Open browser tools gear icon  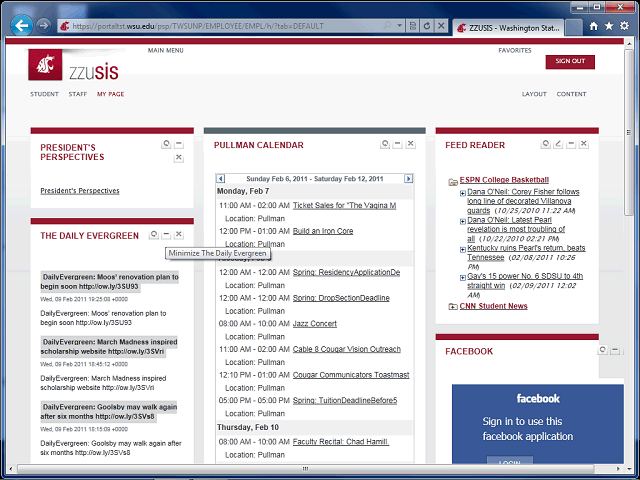tap(624, 26)
